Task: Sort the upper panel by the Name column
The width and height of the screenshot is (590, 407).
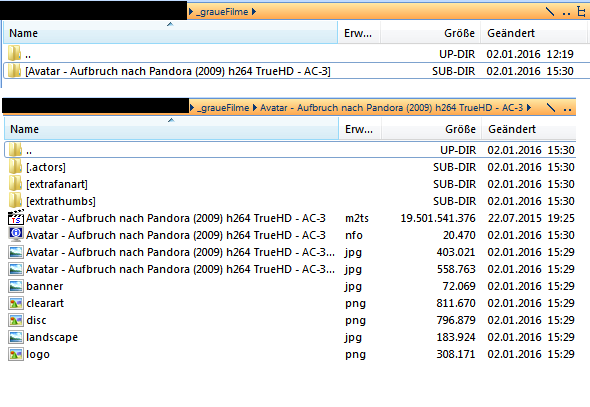Action: pos(171,33)
